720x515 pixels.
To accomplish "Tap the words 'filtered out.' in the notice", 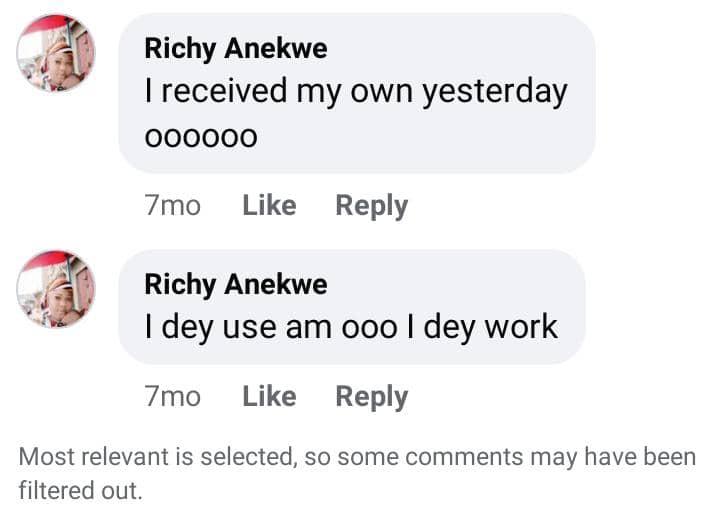I will click(81, 491).
